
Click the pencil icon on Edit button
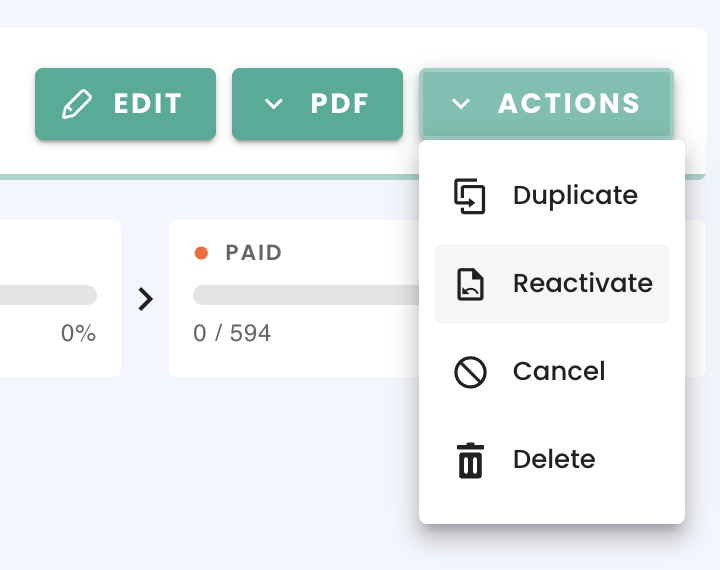(77, 104)
